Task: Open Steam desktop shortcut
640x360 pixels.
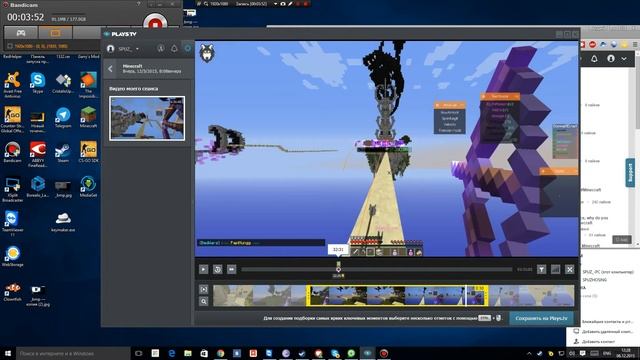Action: pyautogui.click(x=63, y=152)
